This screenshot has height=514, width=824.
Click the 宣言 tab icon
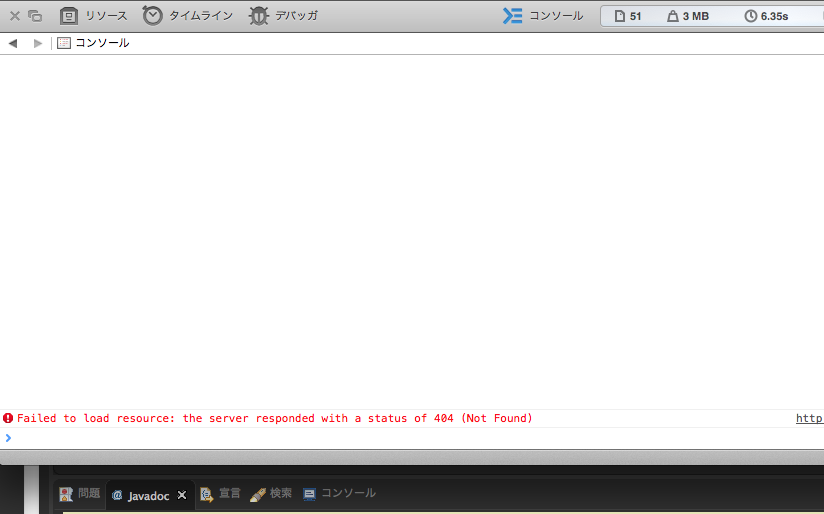(207, 494)
